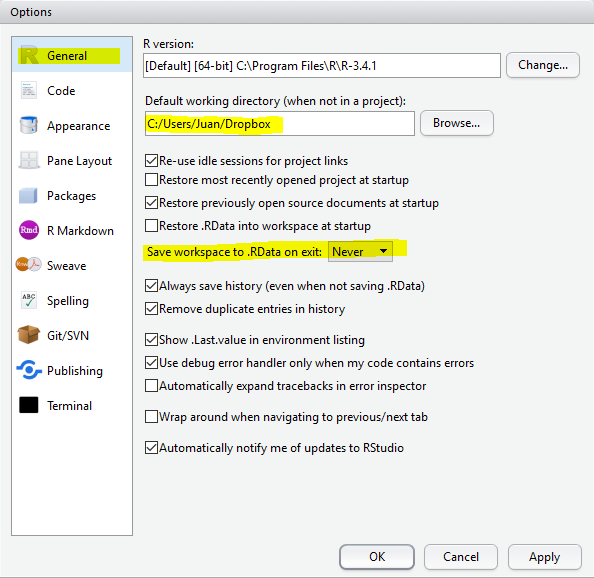
Task: Click the Browse... directory button
Action: pyautogui.click(x=456, y=123)
